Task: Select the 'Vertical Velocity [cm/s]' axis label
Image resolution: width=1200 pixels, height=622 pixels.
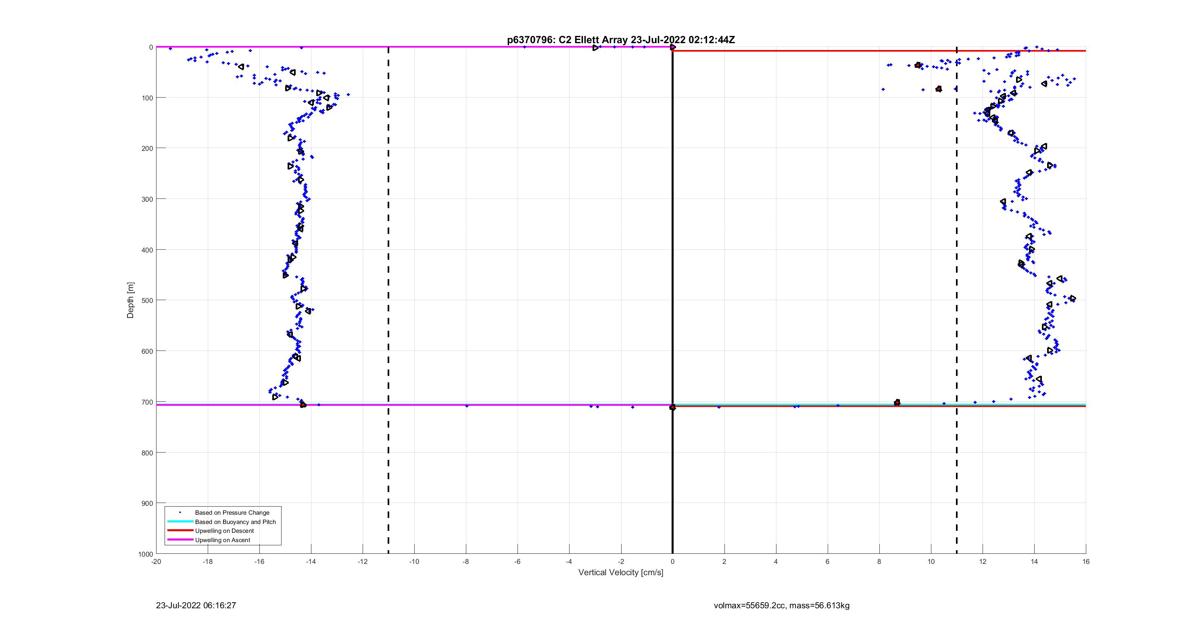Action: pyautogui.click(x=621, y=573)
